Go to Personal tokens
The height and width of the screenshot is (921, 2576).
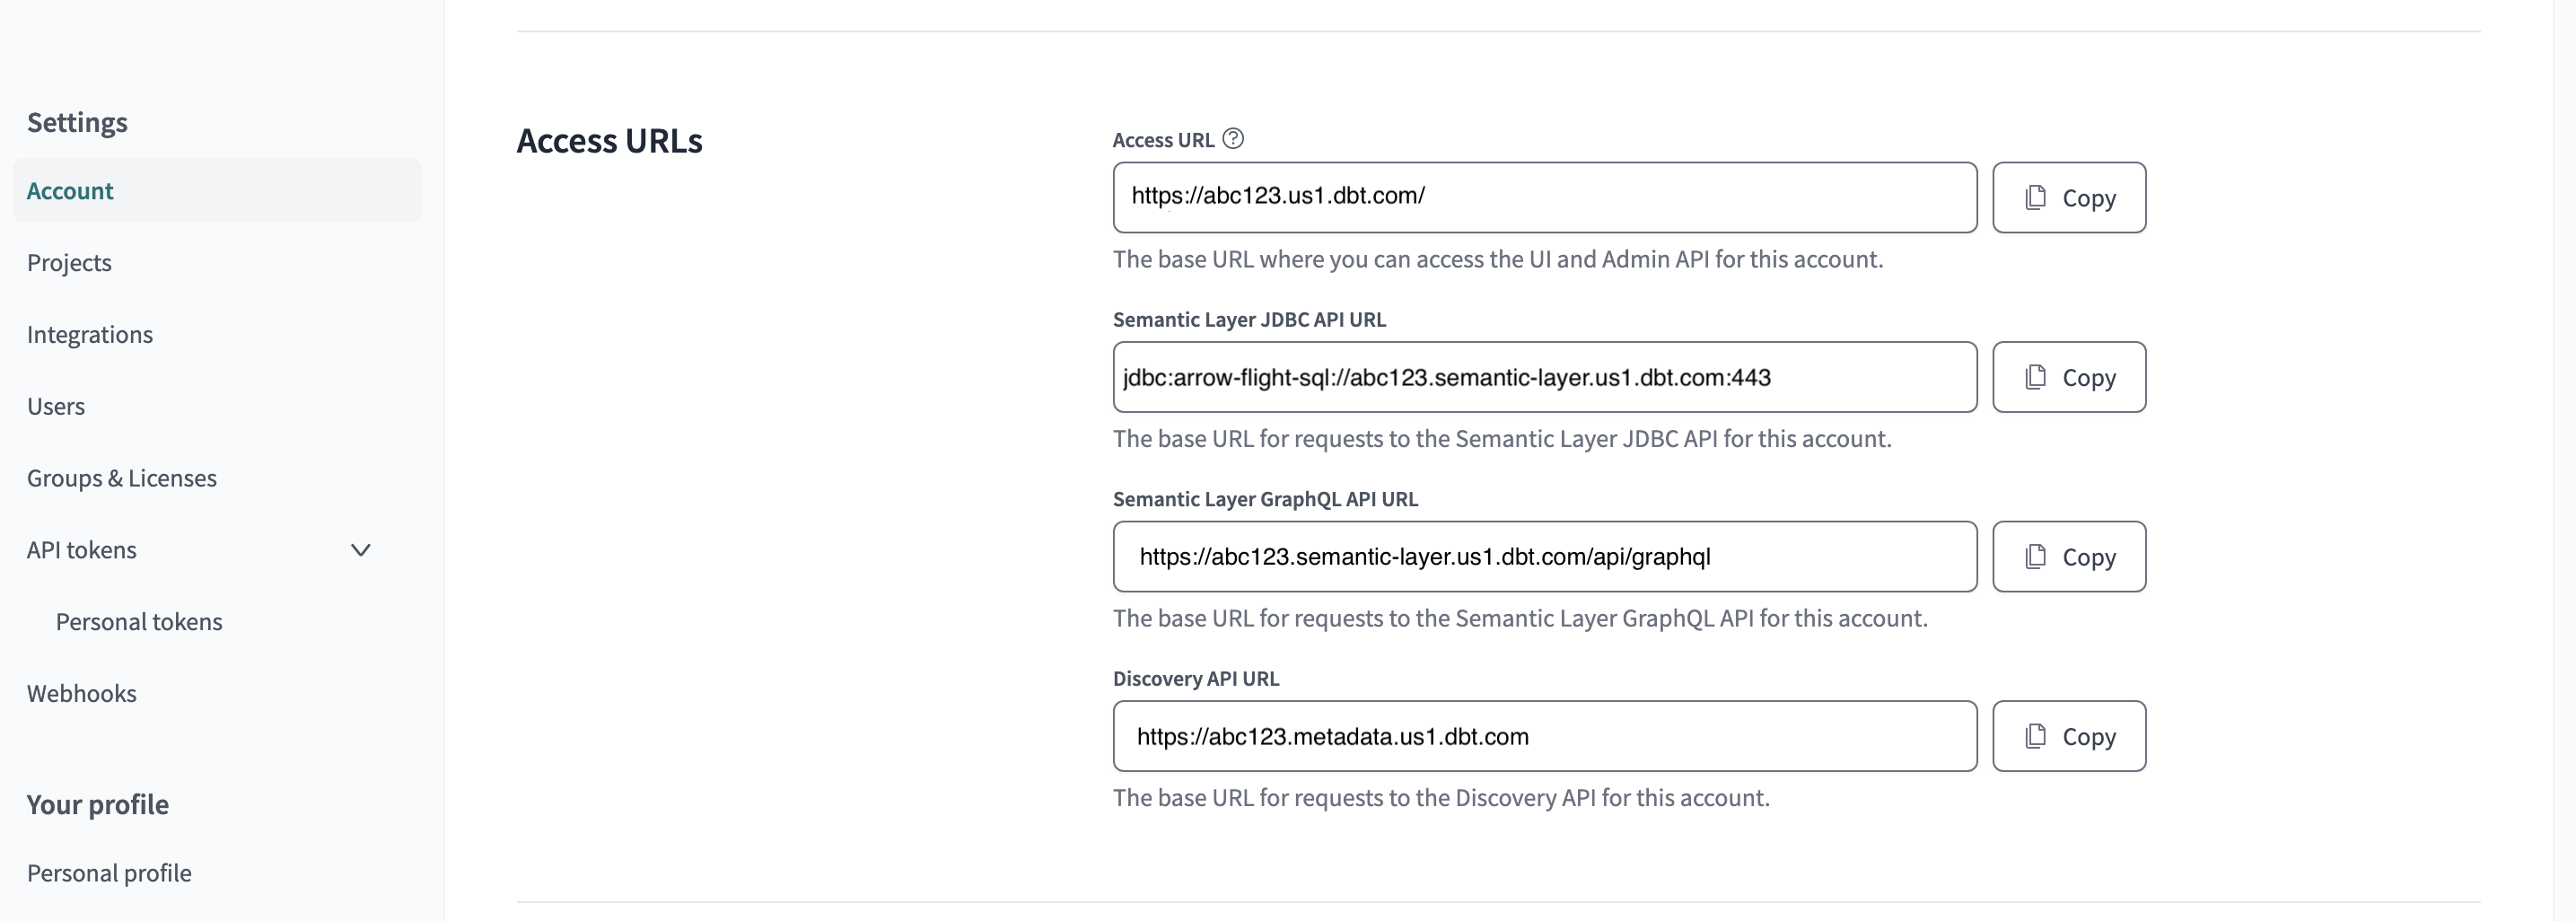tap(139, 621)
